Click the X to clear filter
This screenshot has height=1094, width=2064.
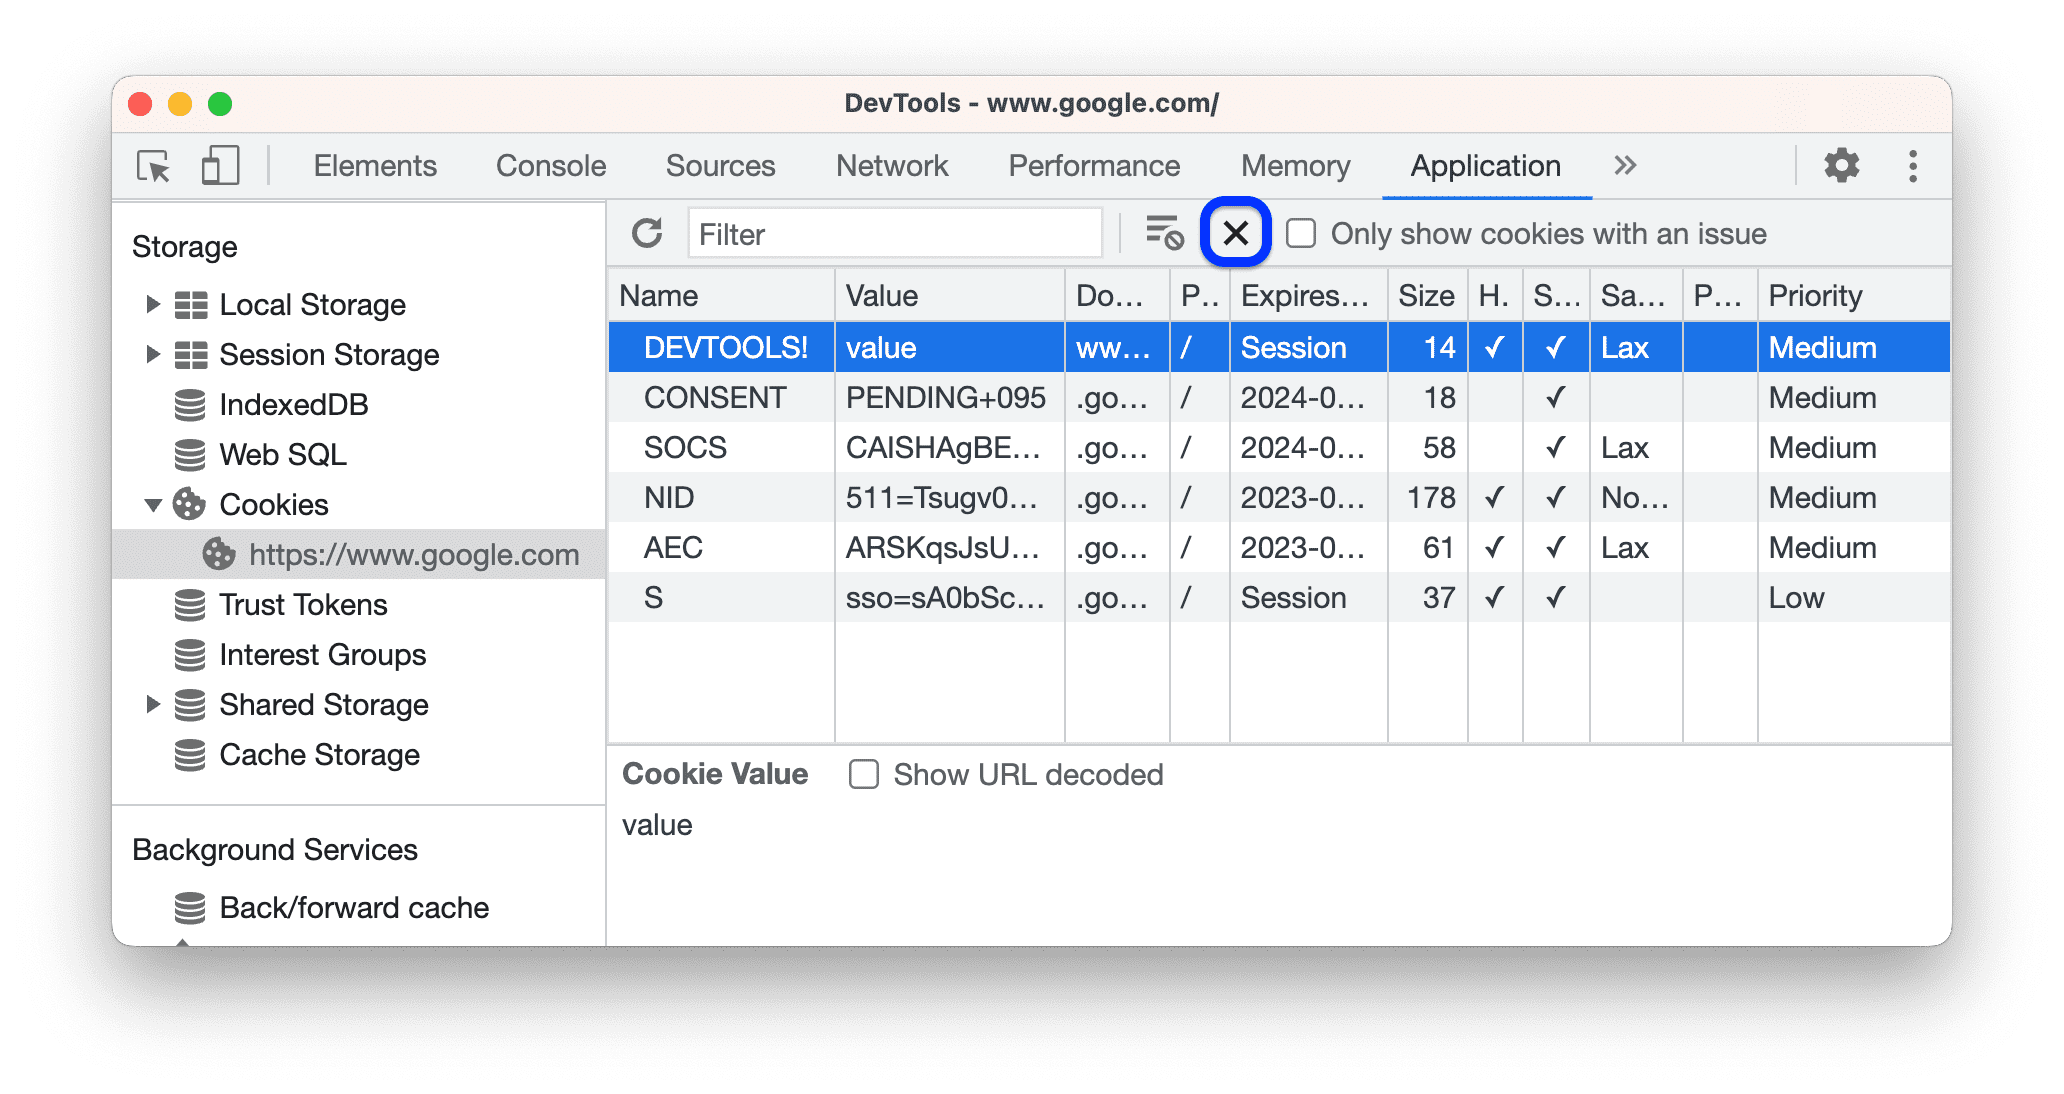[1233, 232]
